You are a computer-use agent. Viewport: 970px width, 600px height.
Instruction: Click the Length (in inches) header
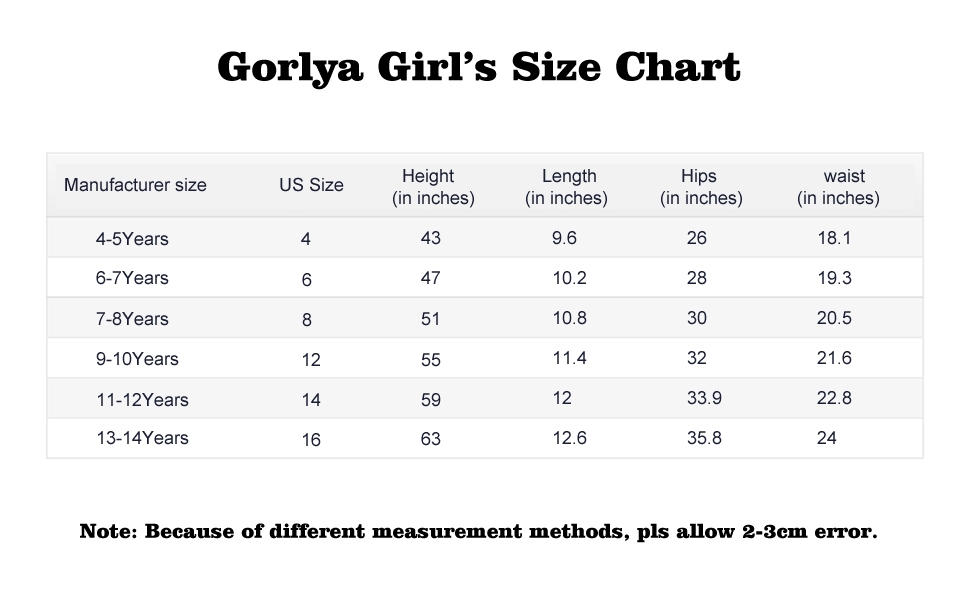(x=567, y=187)
